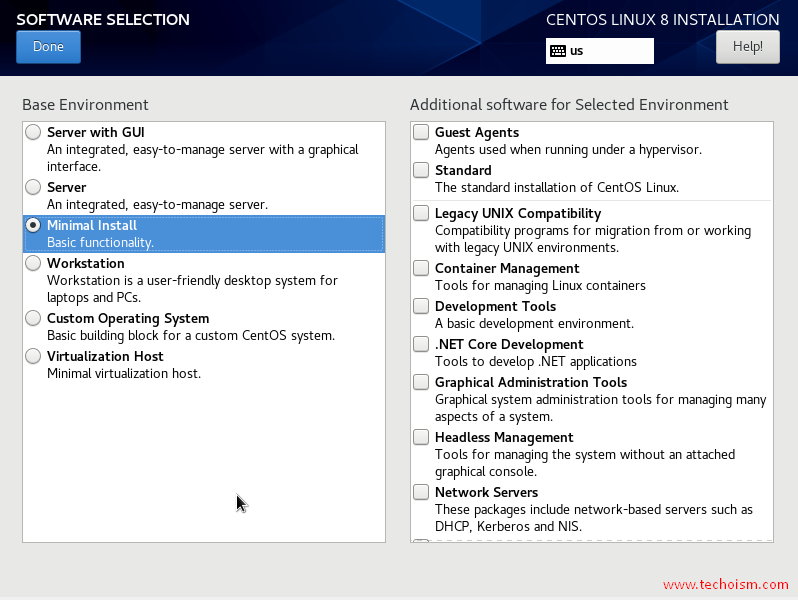
Task: Click the keyboard layout icon
Action: pyautogui.click(x=558, y=51)
